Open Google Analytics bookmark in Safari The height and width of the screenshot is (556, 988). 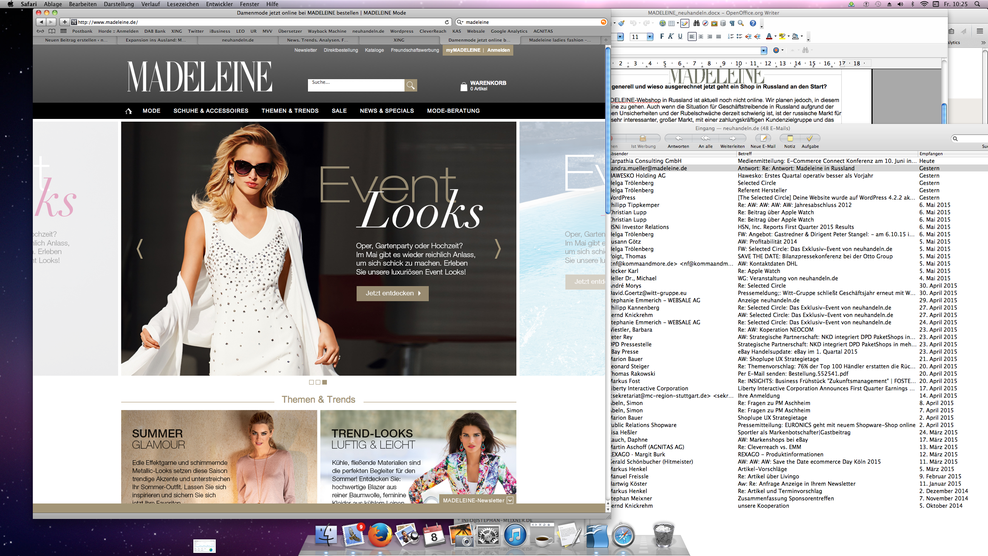pyautogui.click(x=509, y=31)
